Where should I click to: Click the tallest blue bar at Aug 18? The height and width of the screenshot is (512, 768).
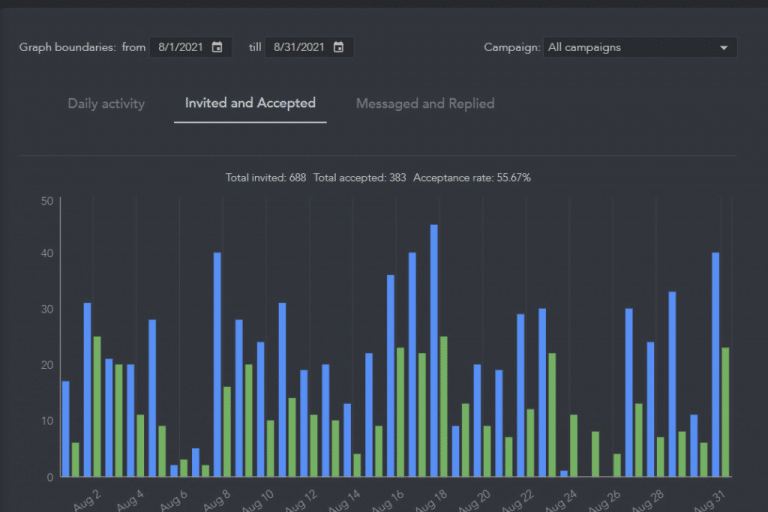point(434,350)
